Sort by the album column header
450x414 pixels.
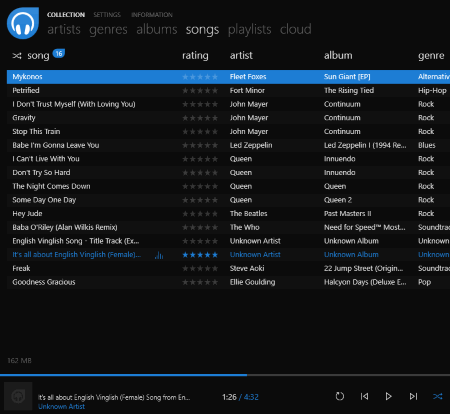pos(338,55)
